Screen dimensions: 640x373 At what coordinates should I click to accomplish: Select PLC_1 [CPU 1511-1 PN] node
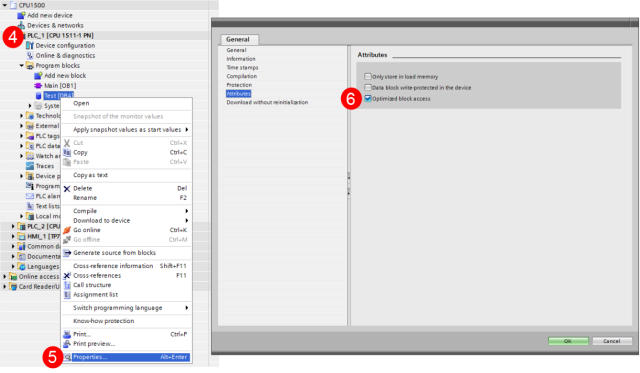pyautogui.click(x=60, y=36)
